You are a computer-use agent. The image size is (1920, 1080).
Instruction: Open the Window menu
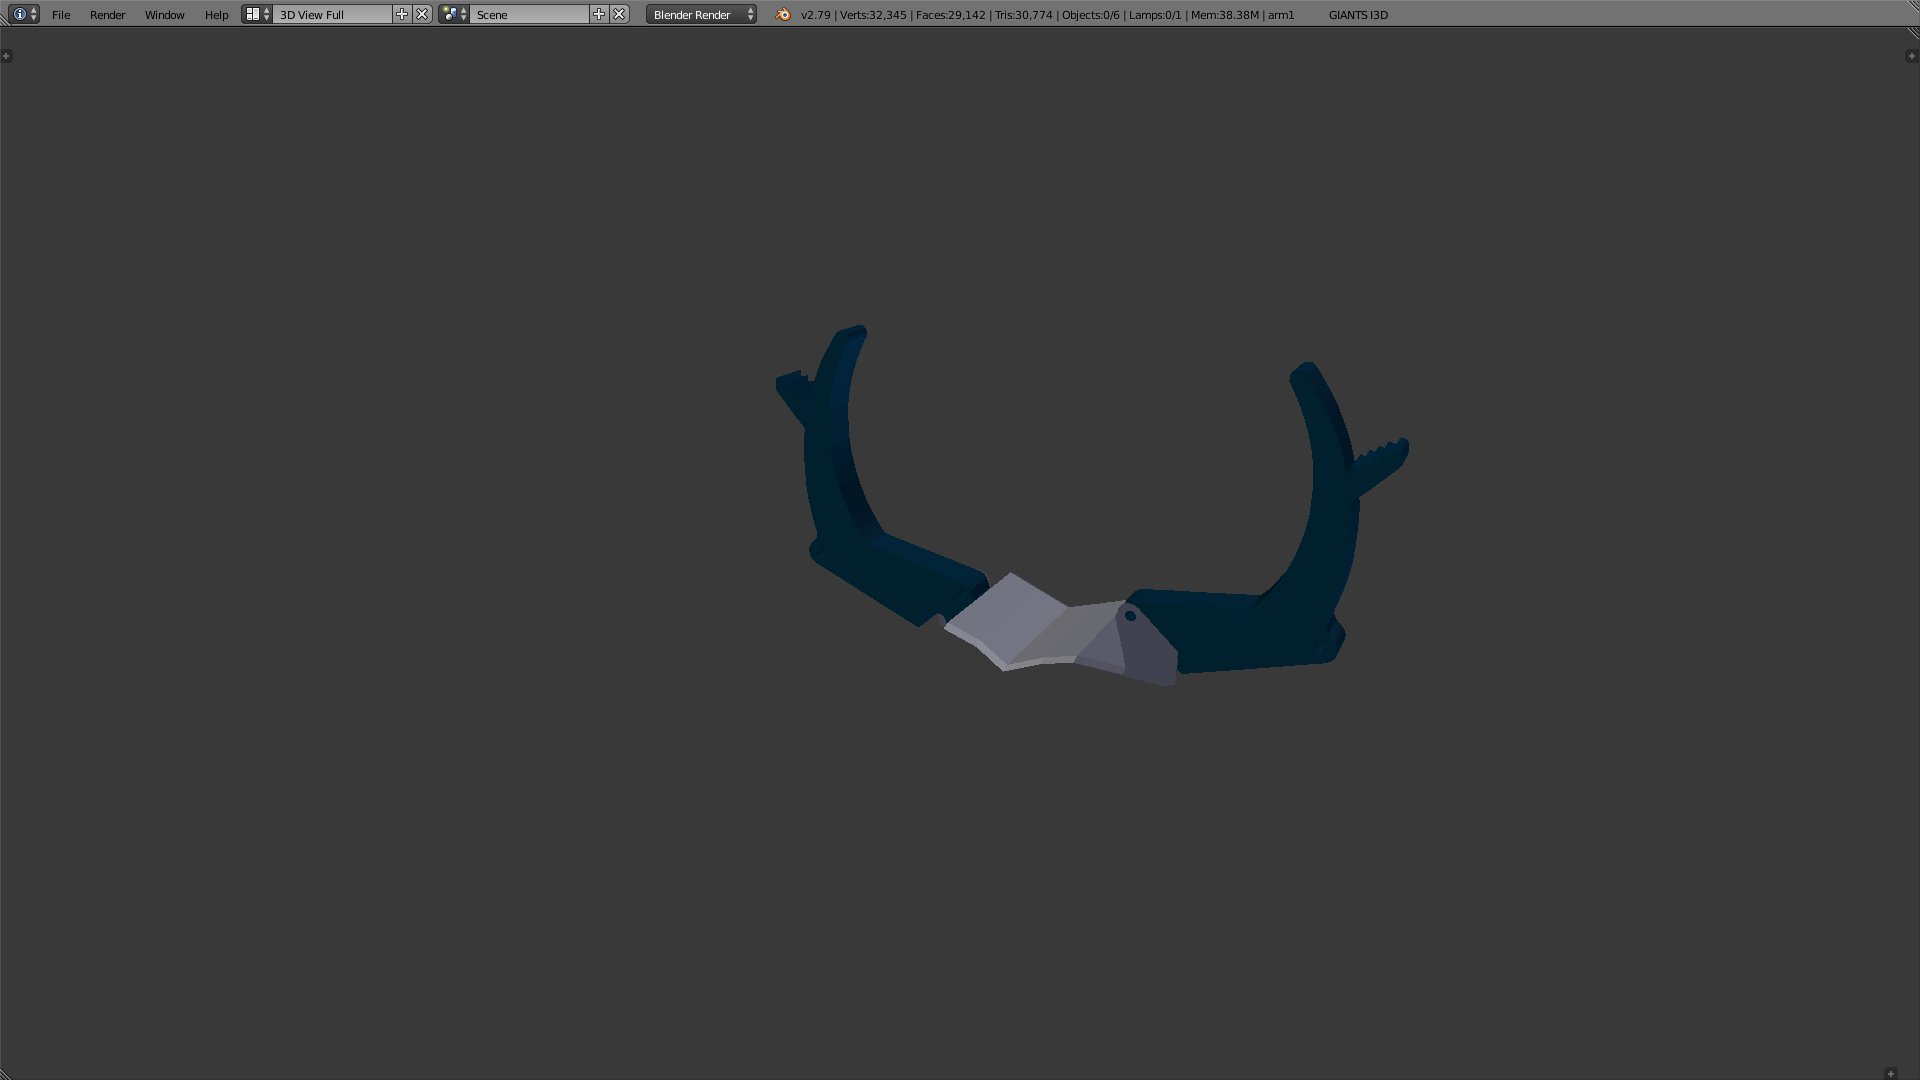(x=164, y=14)
